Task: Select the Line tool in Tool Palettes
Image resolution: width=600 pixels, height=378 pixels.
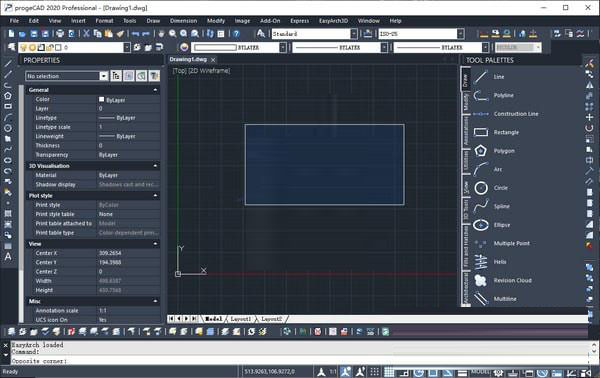Action: pyautogui.click(x=499, y=77)
